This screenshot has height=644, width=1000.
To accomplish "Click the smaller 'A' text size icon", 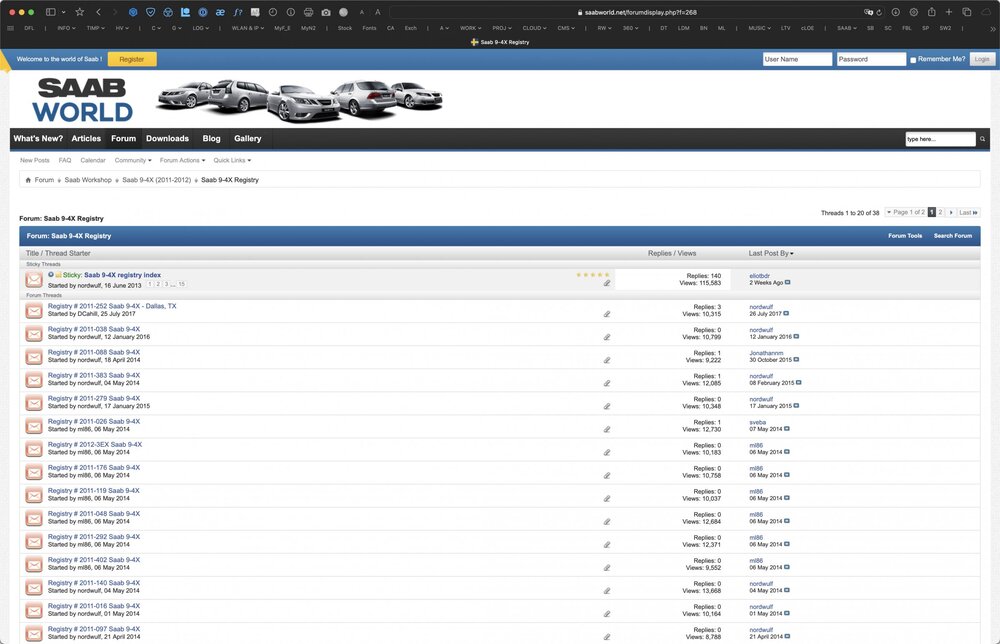I will (362, 12).
